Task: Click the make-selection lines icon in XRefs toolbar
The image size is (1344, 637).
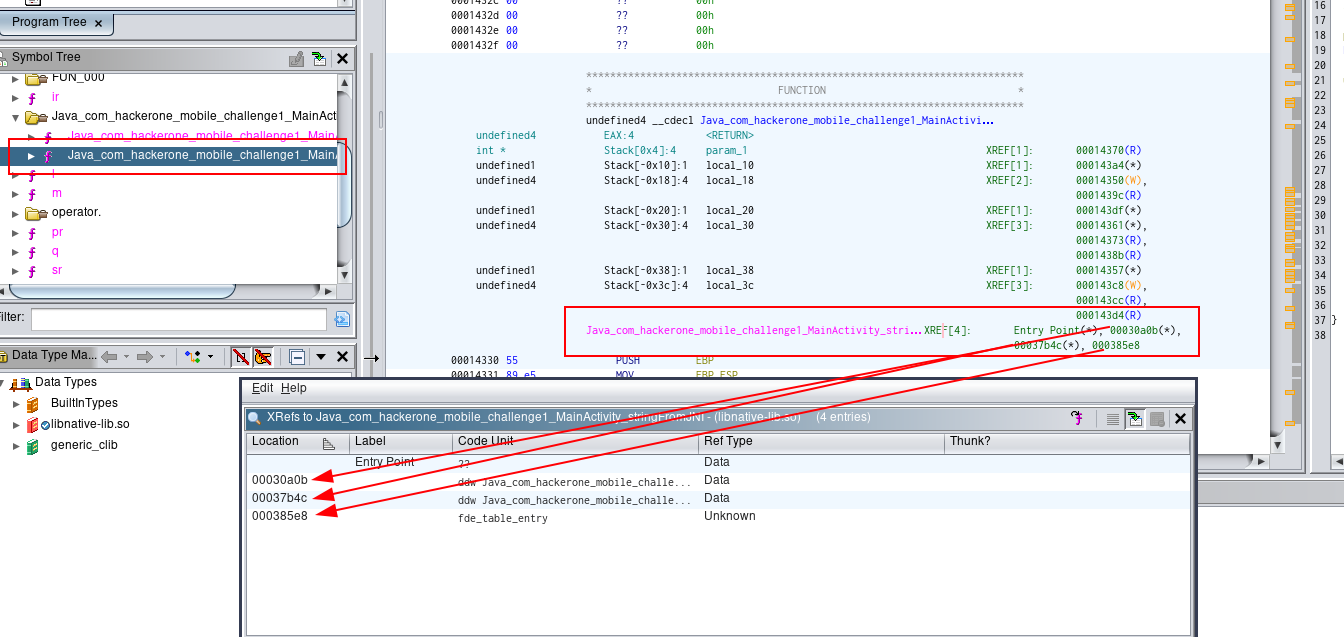Action: tap(1113, 419)
